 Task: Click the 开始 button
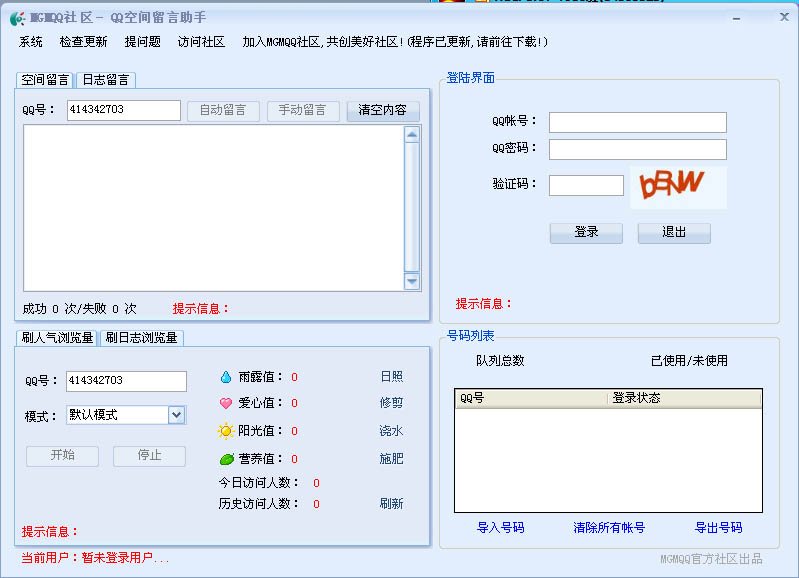63,456
